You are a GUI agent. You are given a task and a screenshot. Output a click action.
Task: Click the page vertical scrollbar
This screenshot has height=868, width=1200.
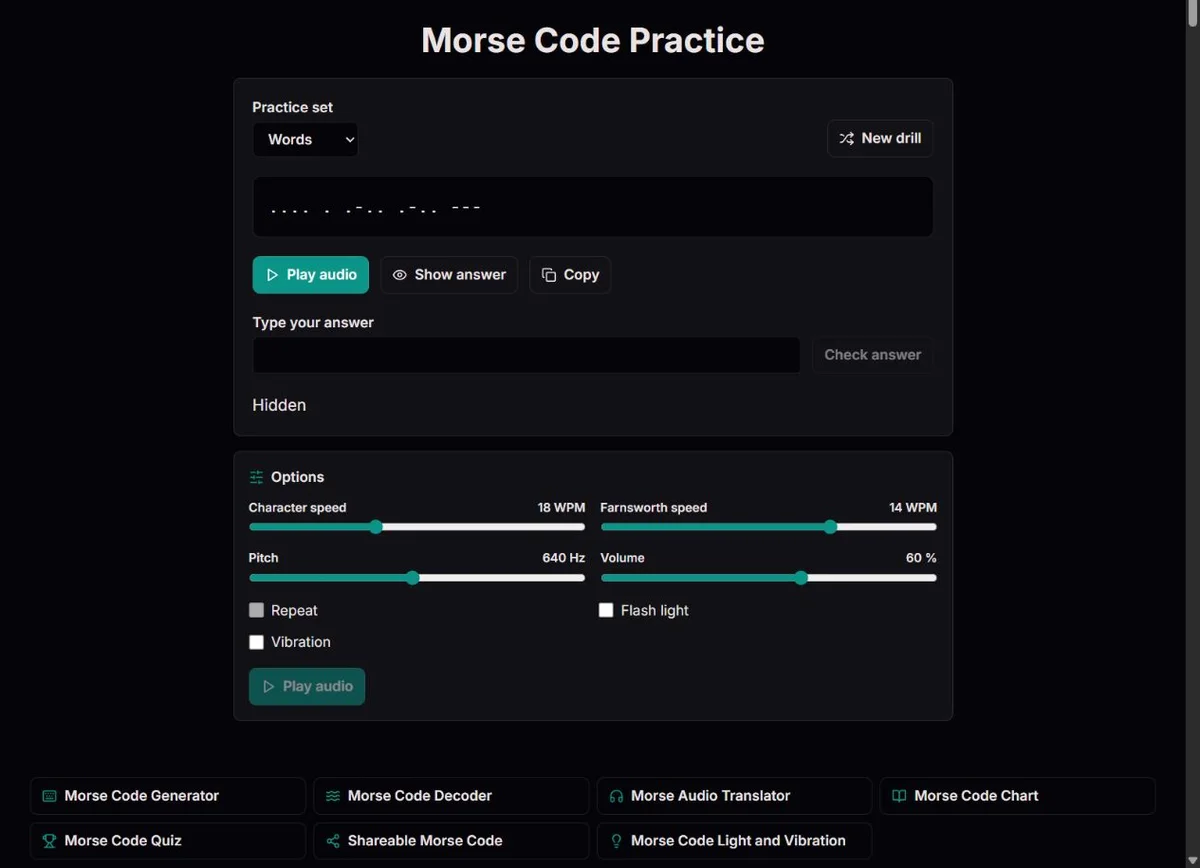[x=1192, y=434]
